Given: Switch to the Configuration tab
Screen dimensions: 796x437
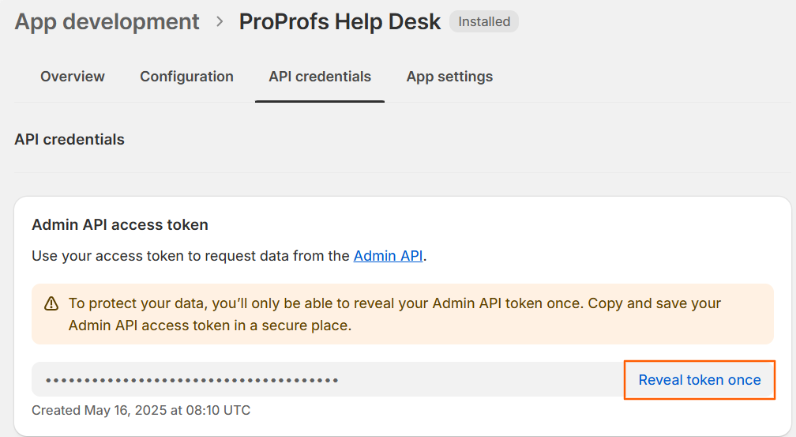Looking at the screenshot, I should click(x=187, y=76).
